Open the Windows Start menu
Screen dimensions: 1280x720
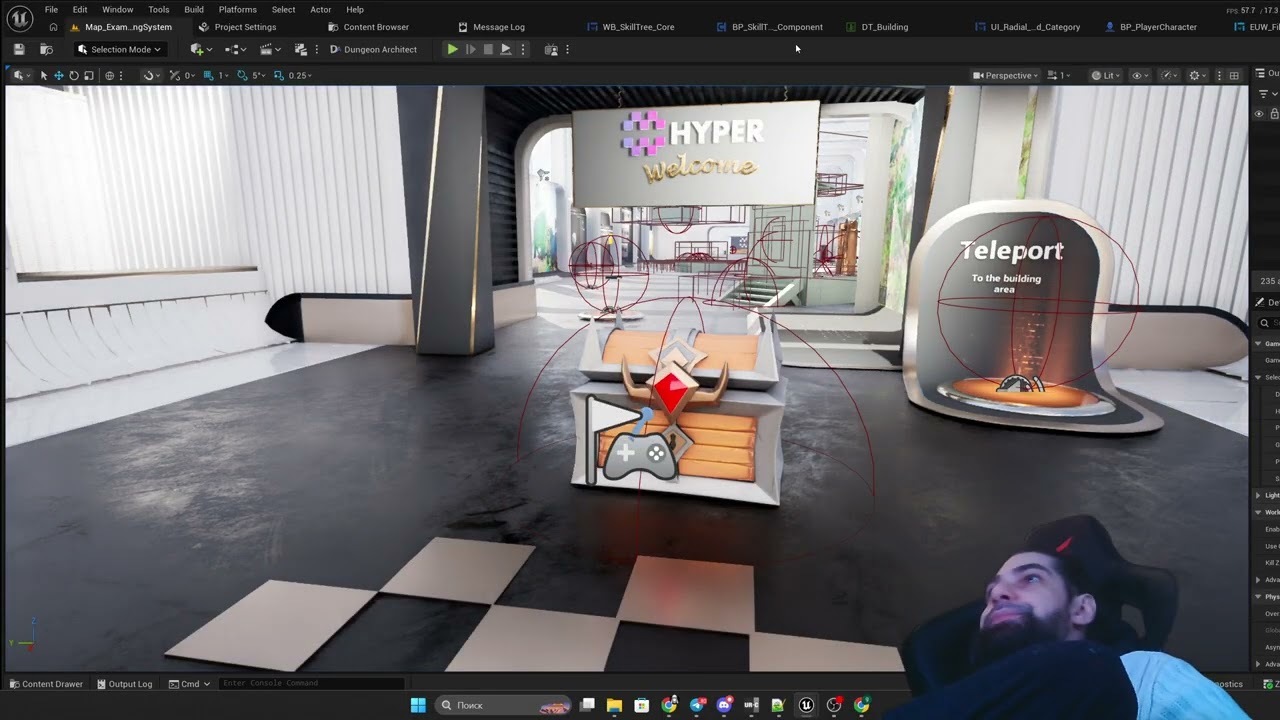tap(418, 705)
